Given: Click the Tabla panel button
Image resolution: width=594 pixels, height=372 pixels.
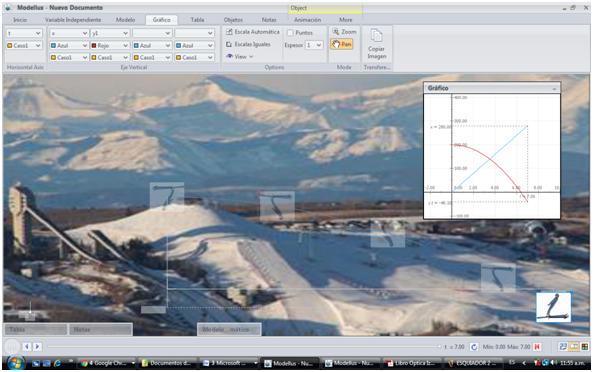Looking at the screenshot, I should (x=35, y=330).
